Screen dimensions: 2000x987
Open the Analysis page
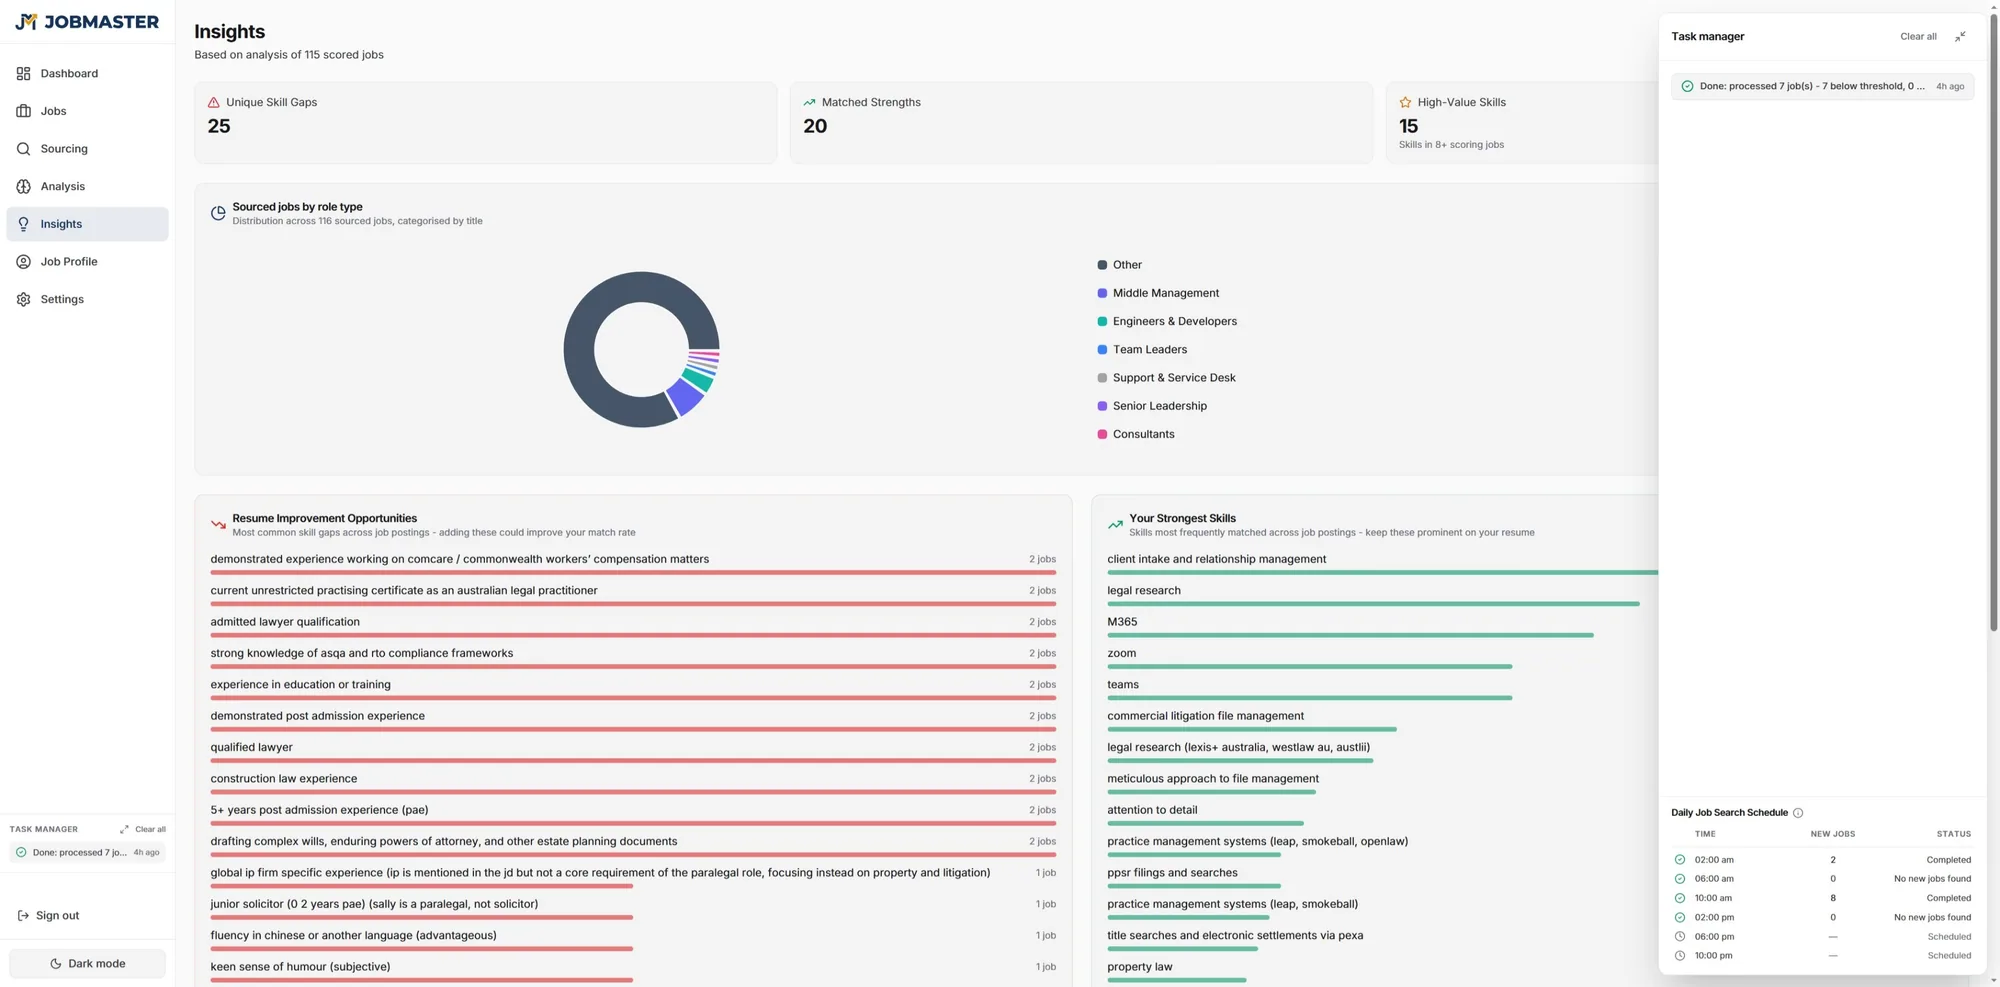tap(87, 186)
